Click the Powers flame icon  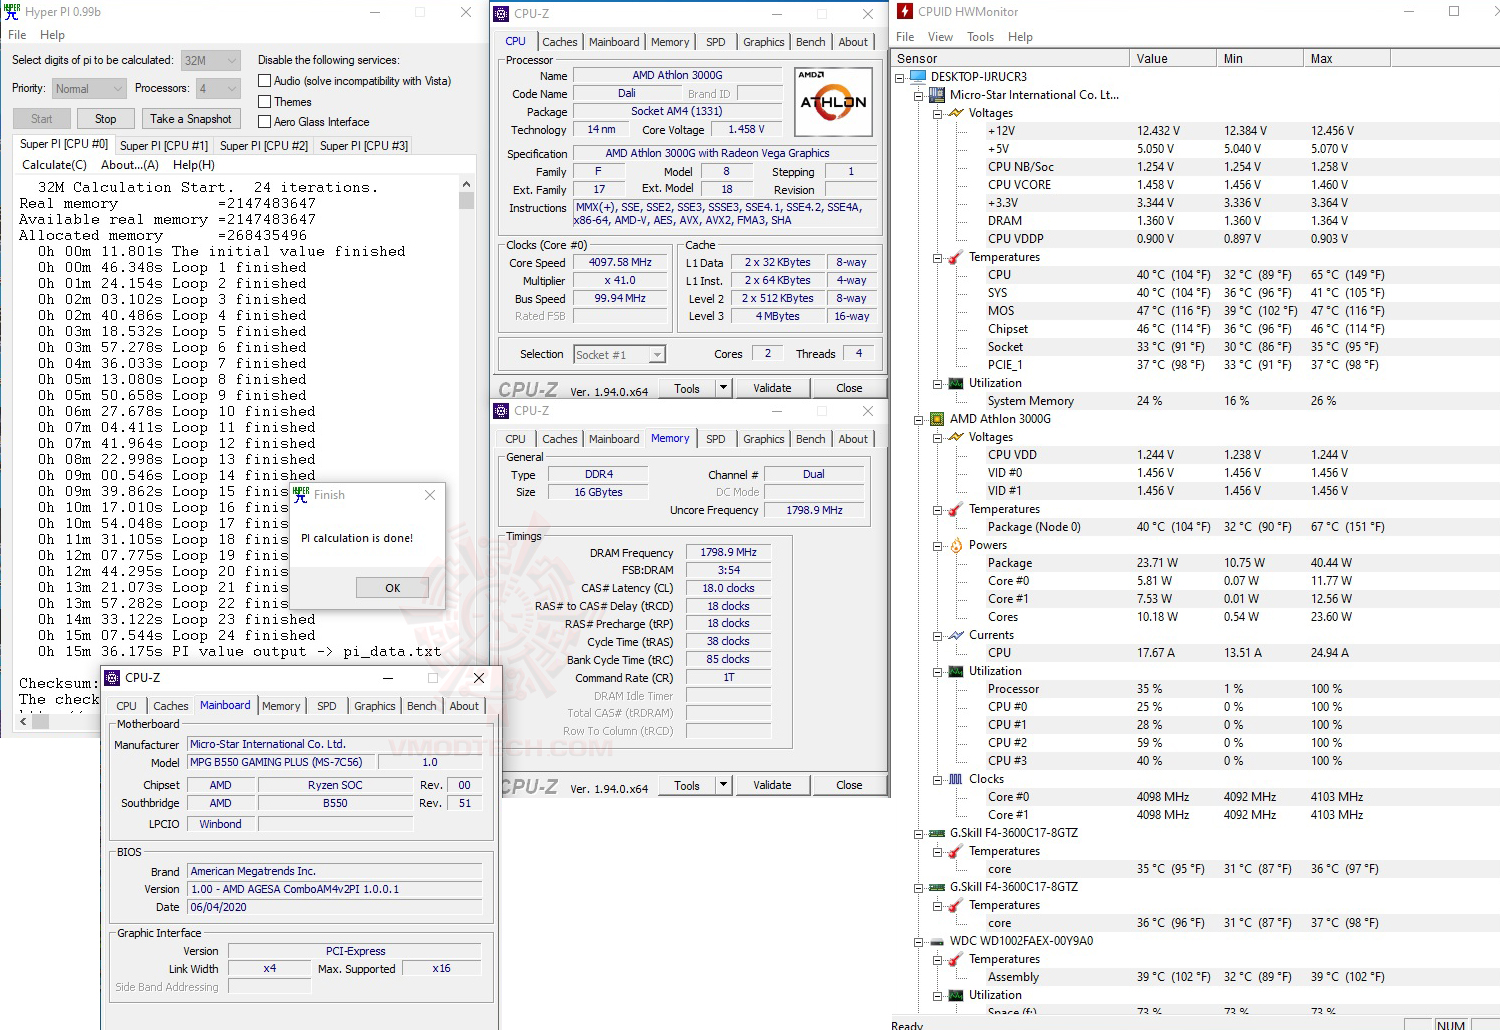pos(956,545)
